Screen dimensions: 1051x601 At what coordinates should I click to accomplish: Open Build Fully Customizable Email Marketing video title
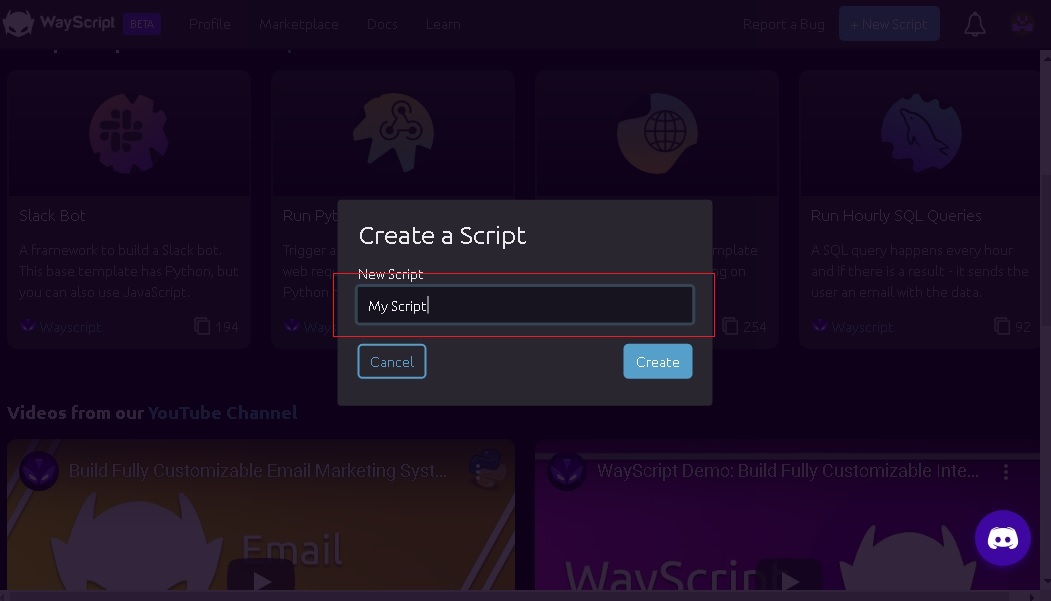257,470
